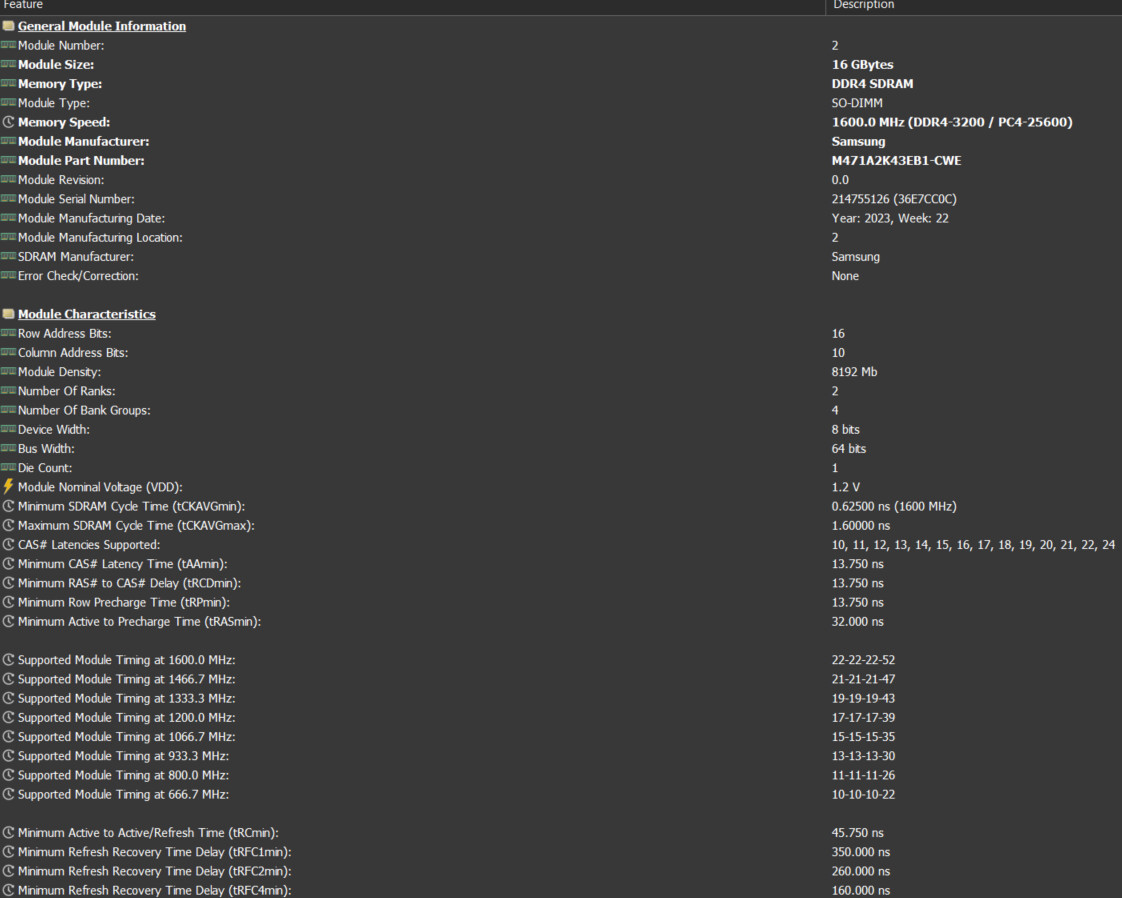The image size is (1122, 898).
Task: Select the Module Characteristics heading
Action: (x=87, y=314)
